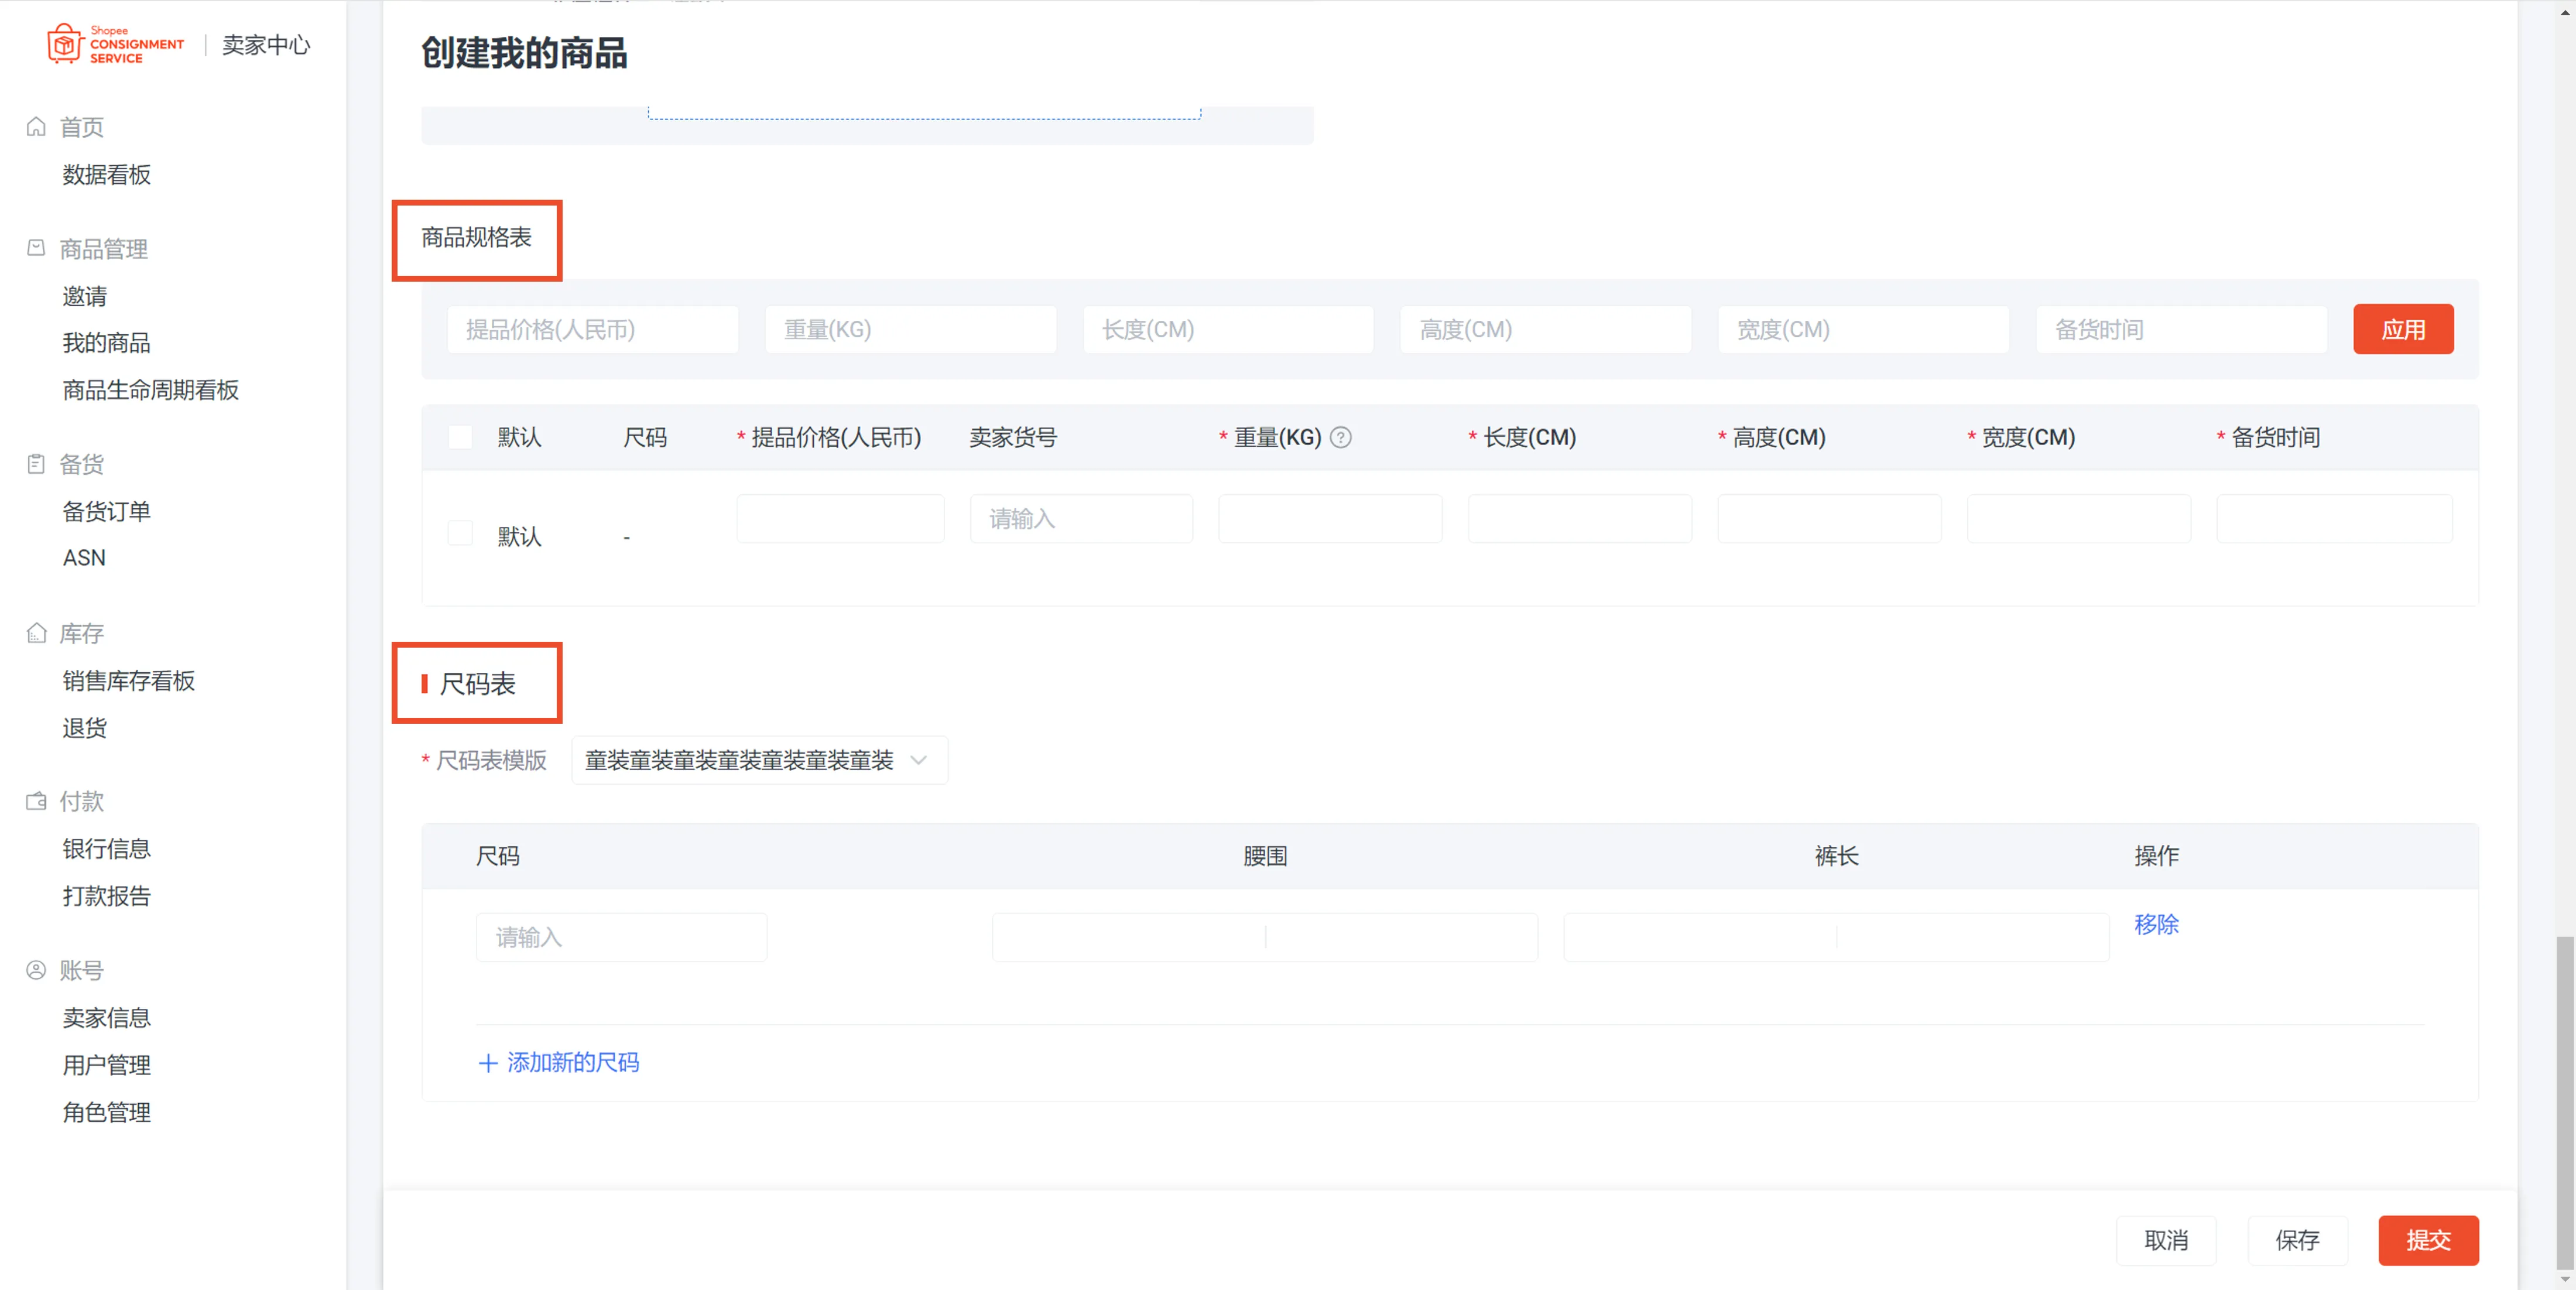Viewport: 2576px width, 1290px height.
Task: Click the 备货 clipboard icon
Action: (x=36, y=464)
